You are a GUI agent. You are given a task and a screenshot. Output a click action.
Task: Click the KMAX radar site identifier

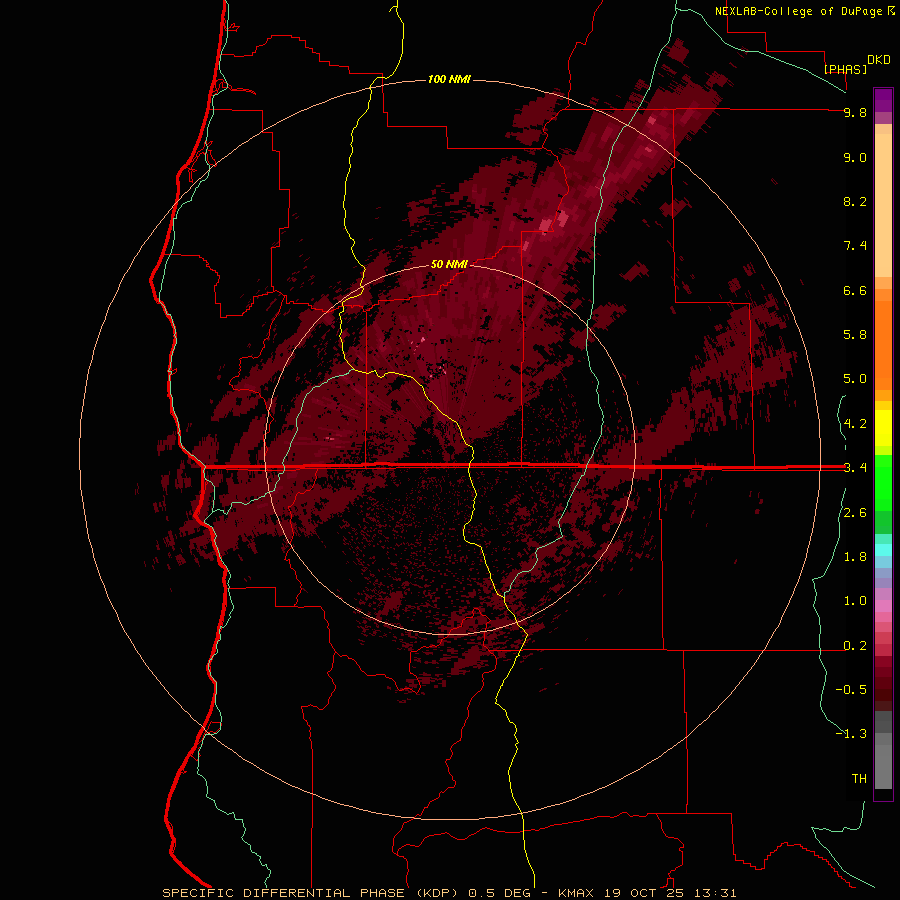click(576, 893)
